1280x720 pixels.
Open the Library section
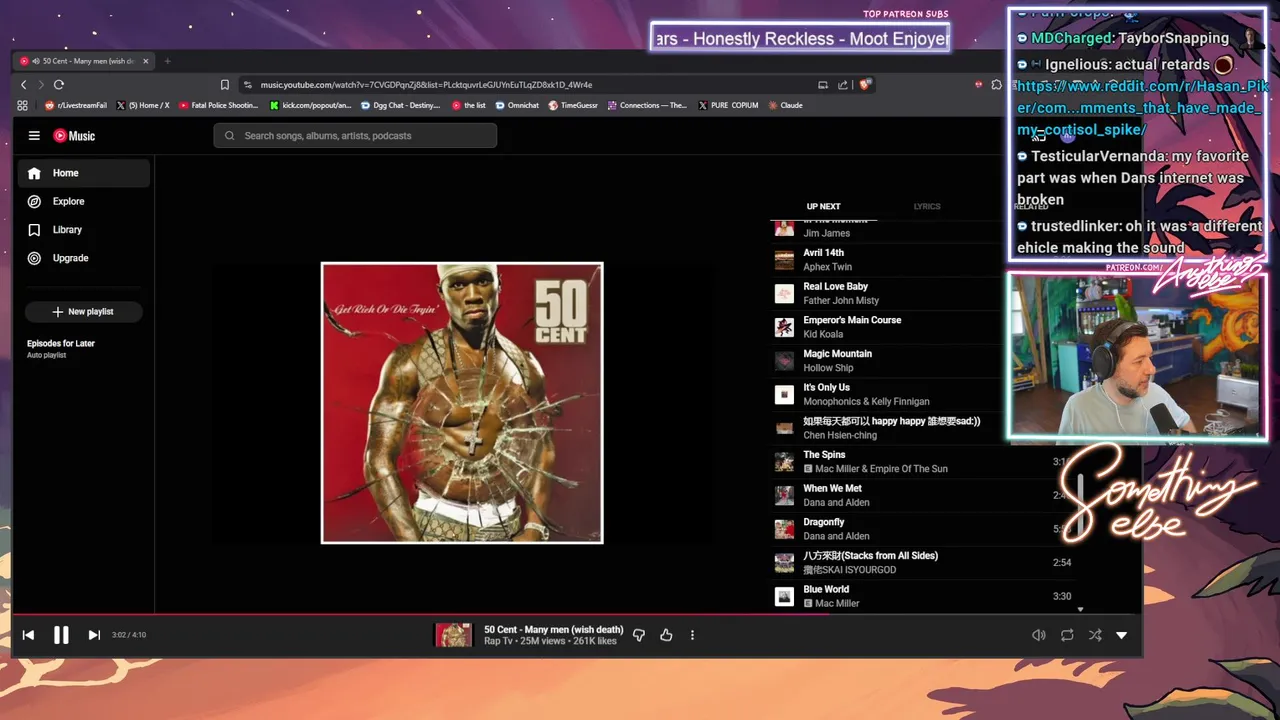[x=84, y=229]
